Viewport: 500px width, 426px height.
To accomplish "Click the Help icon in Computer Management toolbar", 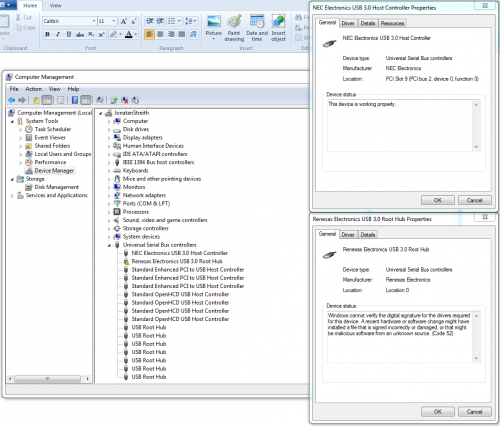I will pos(75,100).
